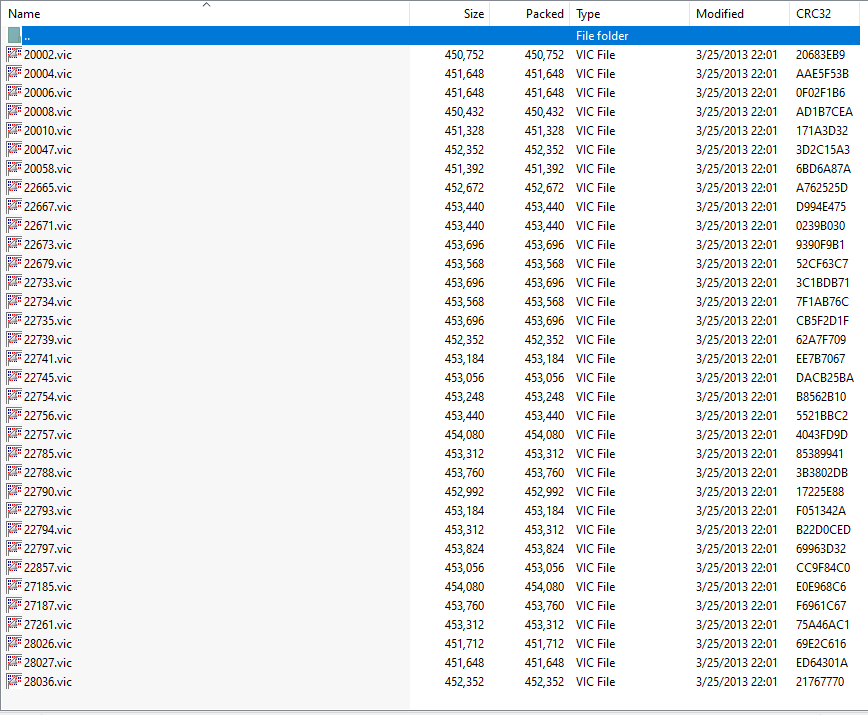Click the file icon of 20008.vic
The width and height of the screenshot is (868, 715).
[x=14, y=111]
